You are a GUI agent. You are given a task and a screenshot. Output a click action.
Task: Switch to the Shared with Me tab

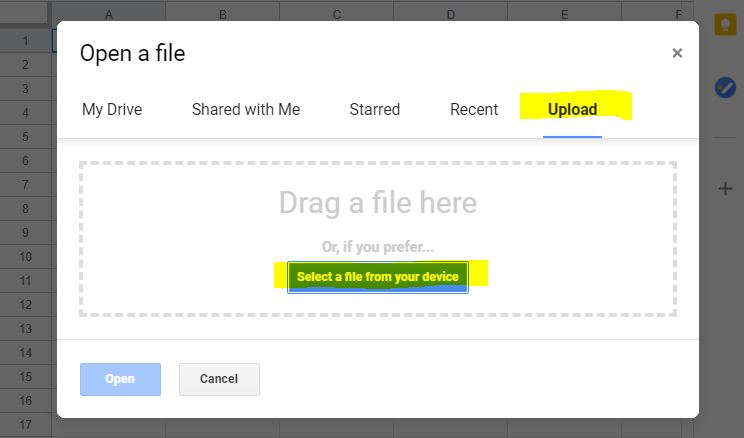(246, 110)
